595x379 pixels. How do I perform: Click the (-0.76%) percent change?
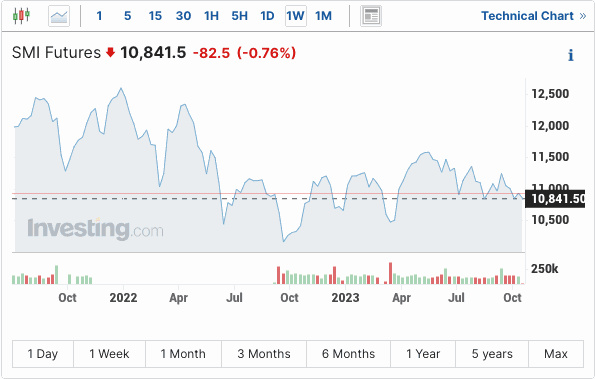[x=266, y=53]
